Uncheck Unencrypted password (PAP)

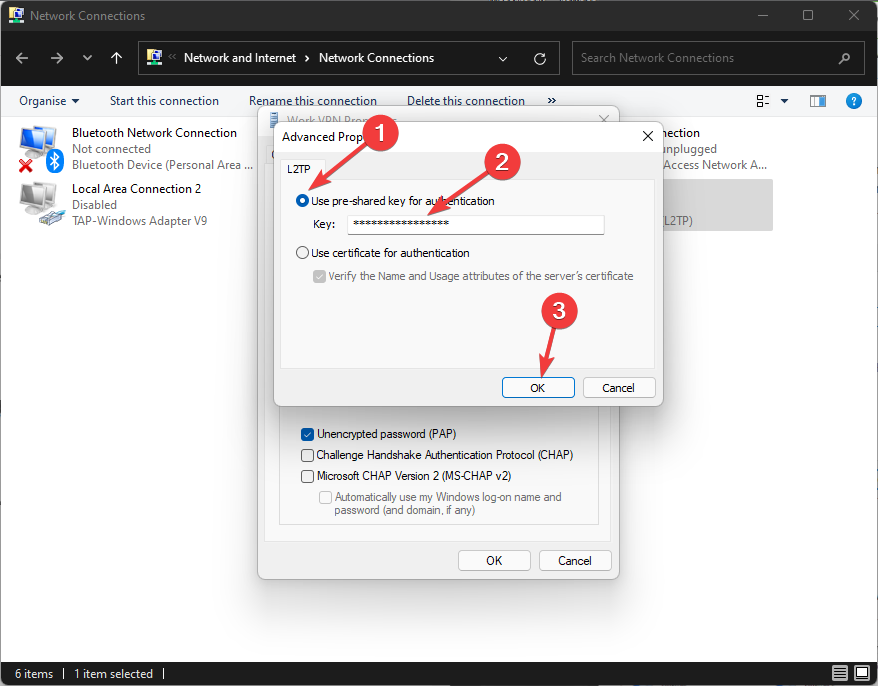(308, 435)
